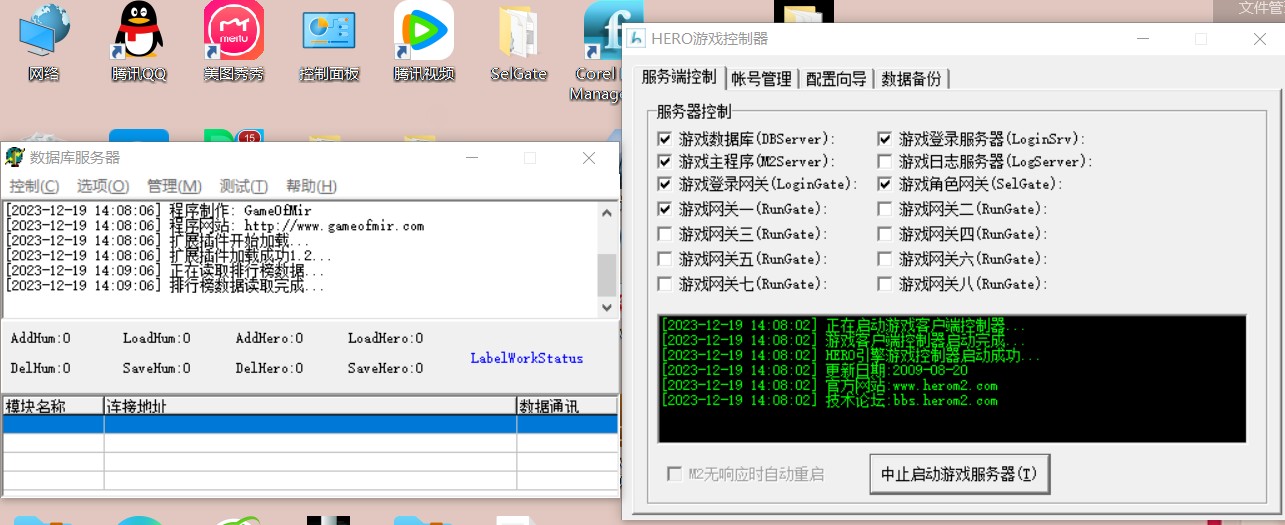
Task: Launch the 腾讯QQ desktop shortcut
Action: pos(139,42)
